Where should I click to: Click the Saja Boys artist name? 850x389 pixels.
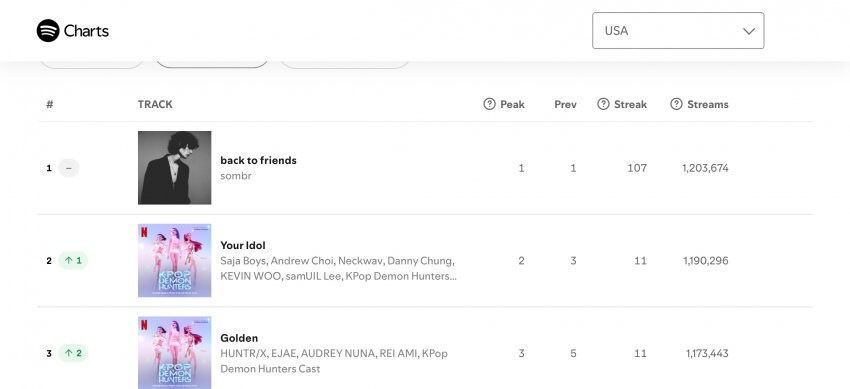[x=243, y=261]
